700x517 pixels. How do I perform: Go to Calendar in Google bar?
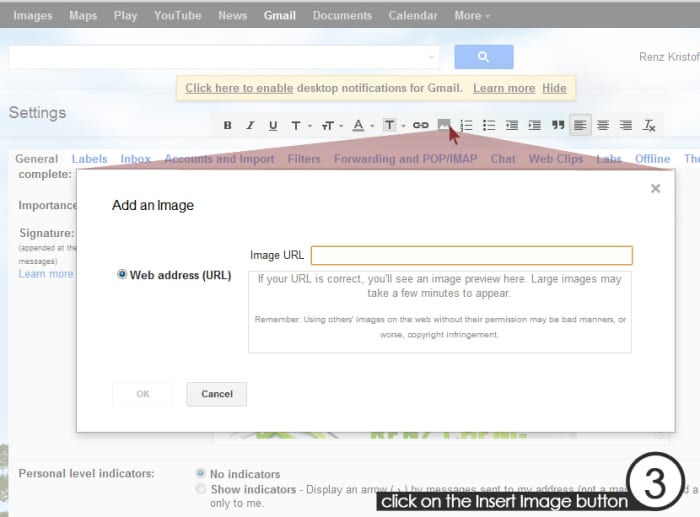[x=413, y=16]
